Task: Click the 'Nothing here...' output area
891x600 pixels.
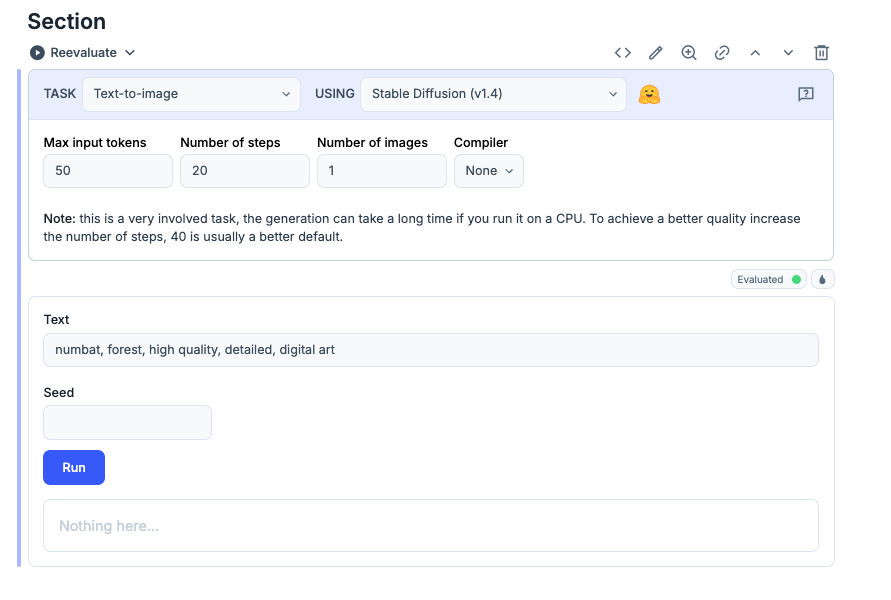Action: tap(431, 526)
